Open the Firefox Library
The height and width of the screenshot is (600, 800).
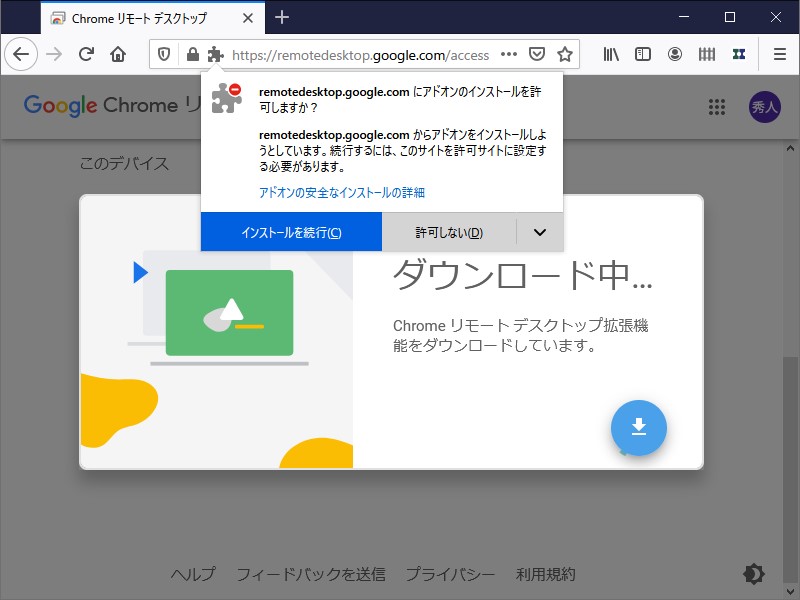(611, 54)
